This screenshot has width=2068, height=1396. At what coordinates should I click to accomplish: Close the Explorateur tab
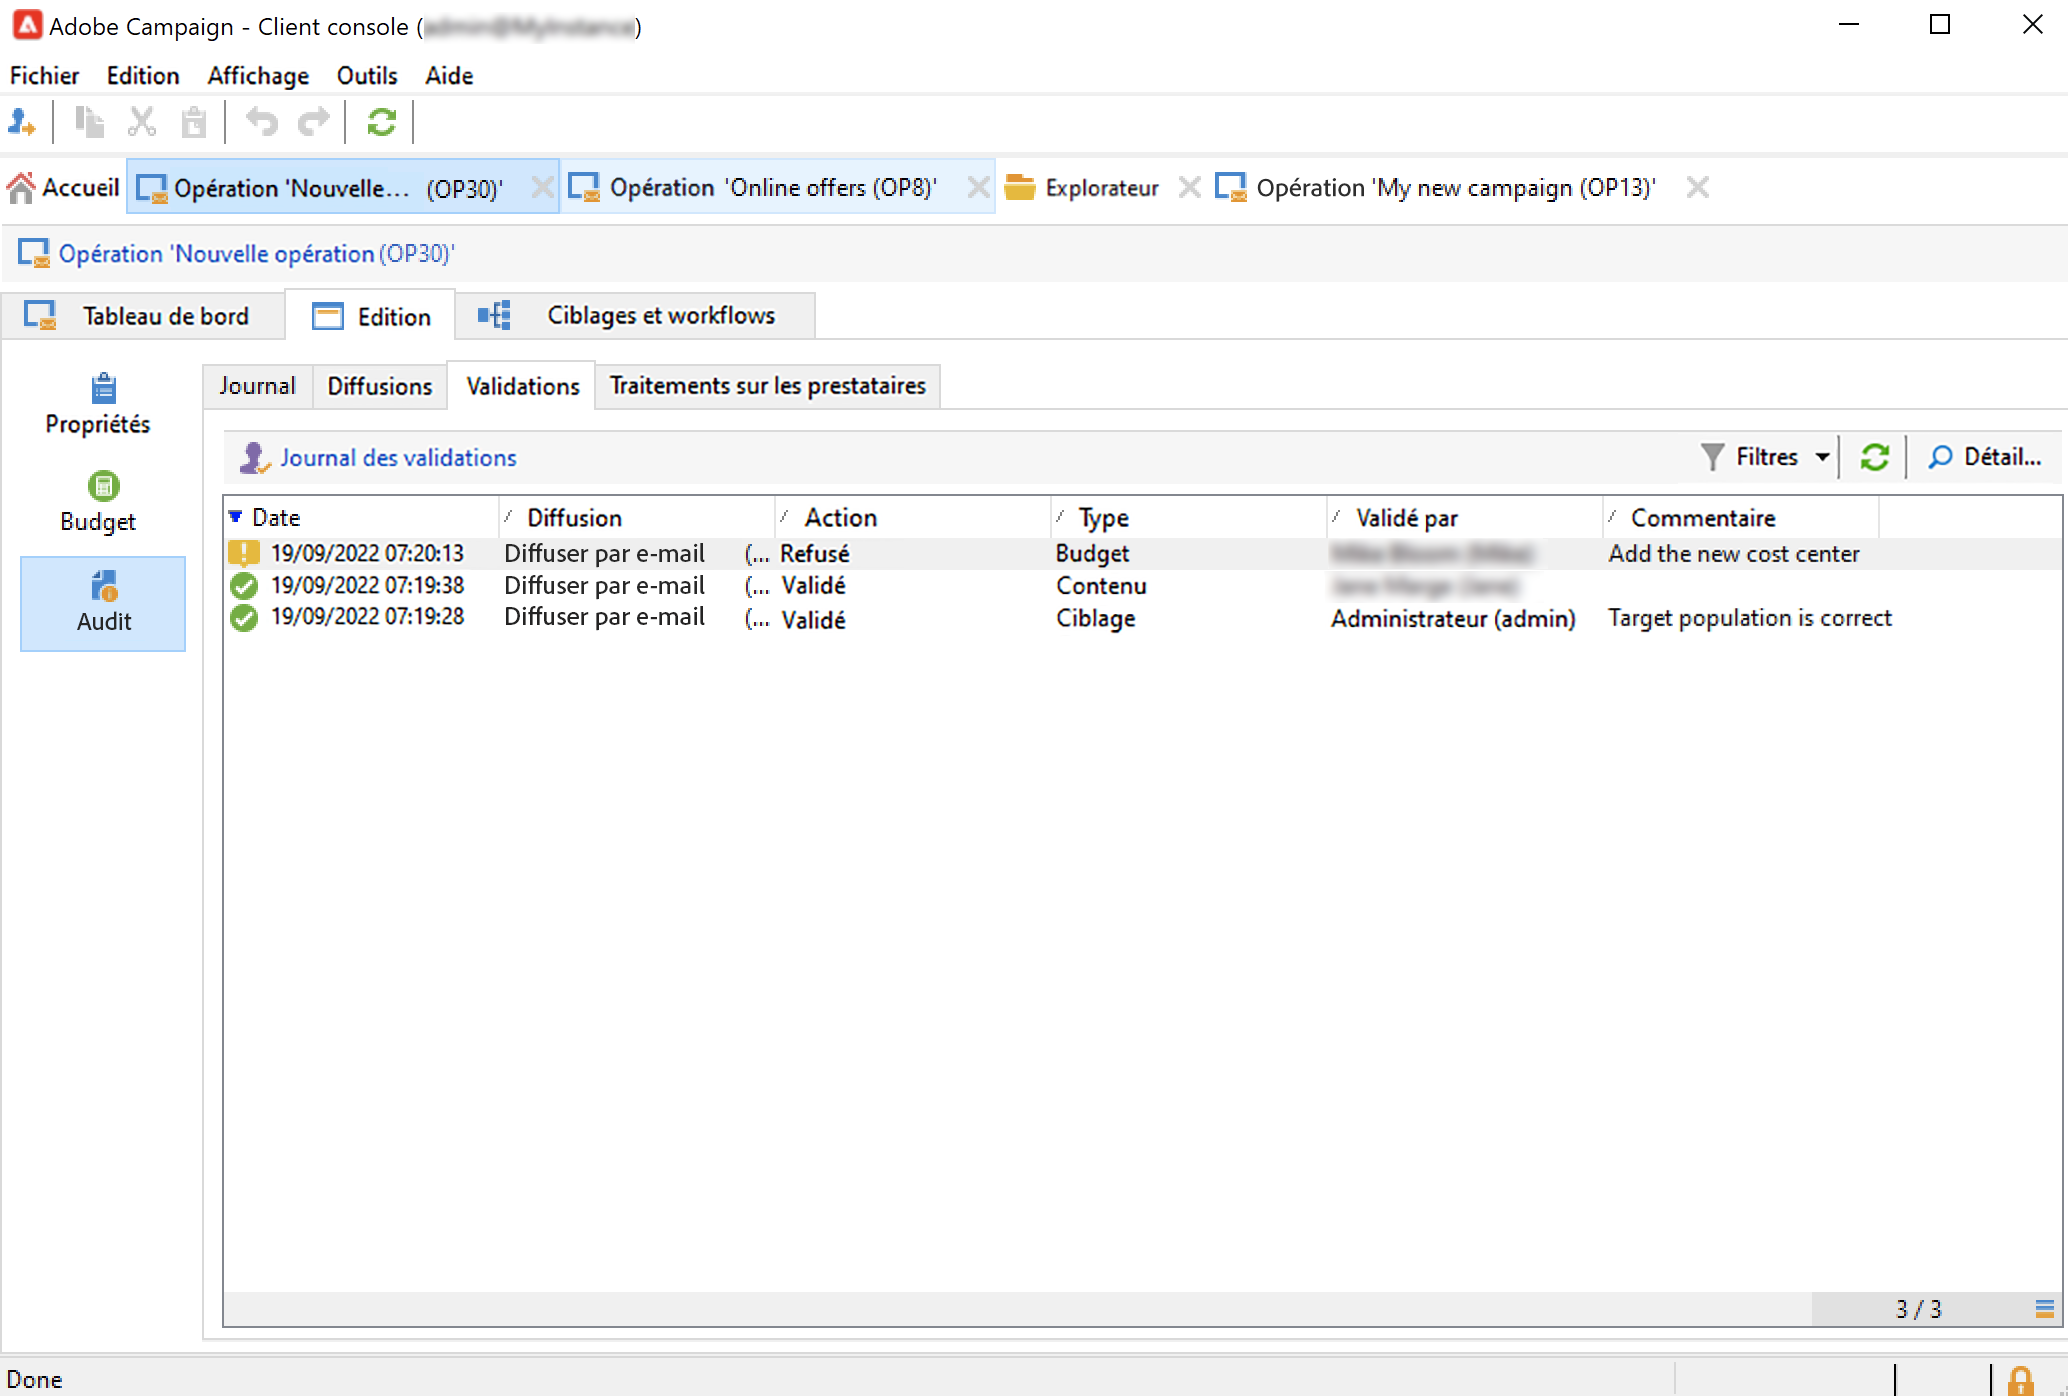pos(1189,187)
